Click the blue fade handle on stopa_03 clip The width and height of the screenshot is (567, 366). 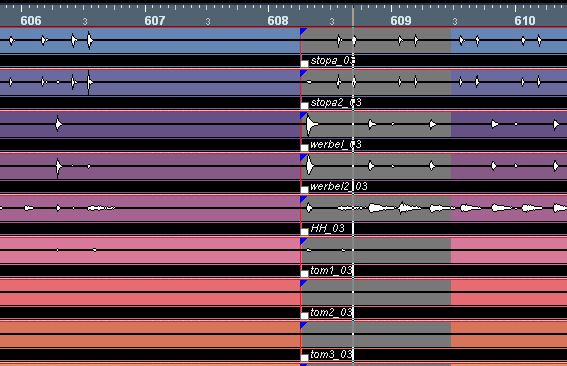303,32
